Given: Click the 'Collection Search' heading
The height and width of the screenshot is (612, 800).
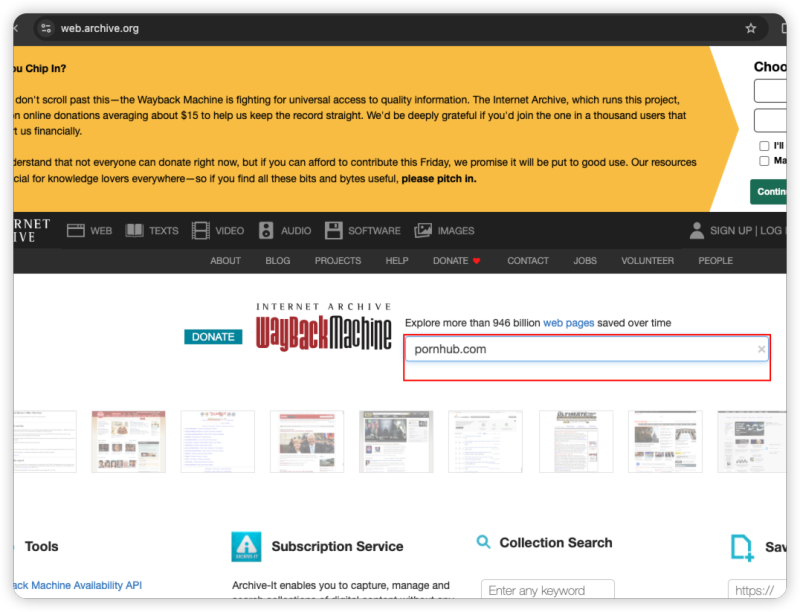Looking at the screenshot, I should click(556, 543).
